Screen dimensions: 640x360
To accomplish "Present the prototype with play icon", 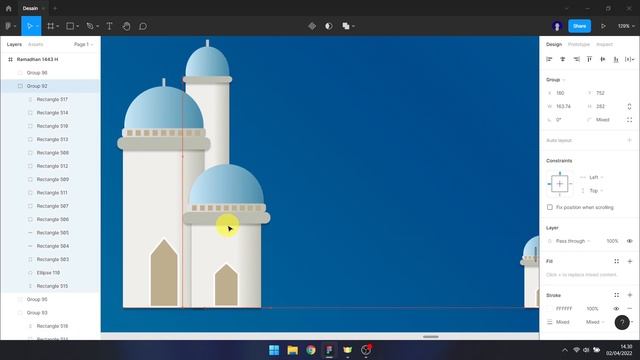I will [603, 26].
